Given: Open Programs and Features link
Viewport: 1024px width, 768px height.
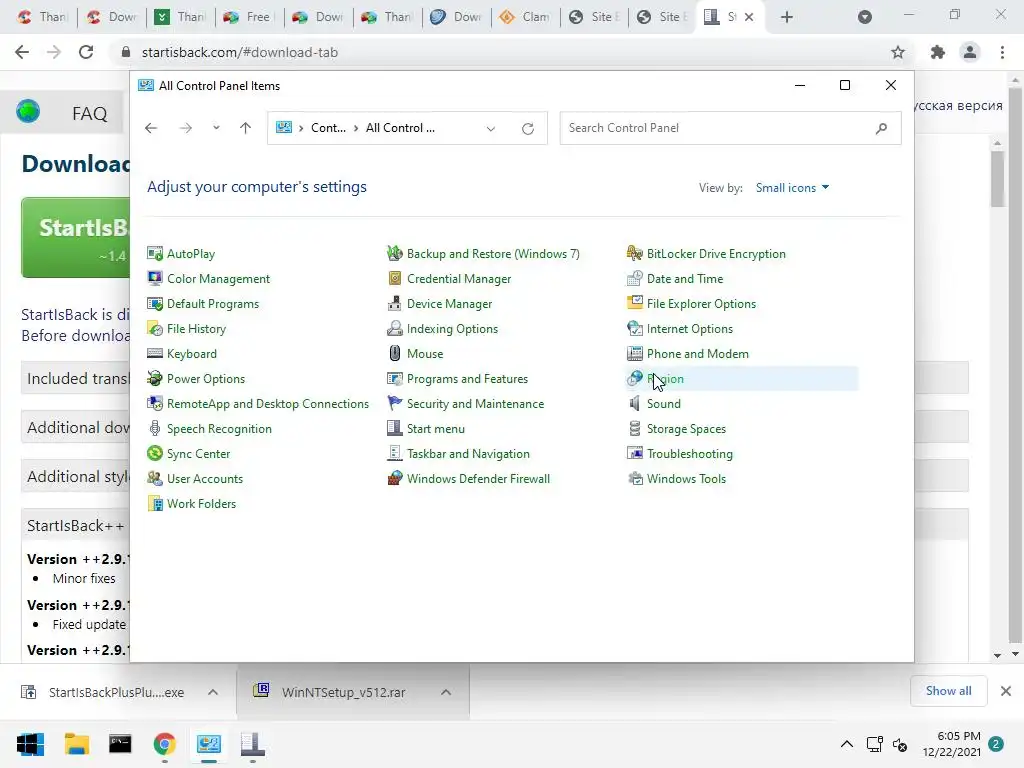Looking at the screenshot, I should (468, 379).
